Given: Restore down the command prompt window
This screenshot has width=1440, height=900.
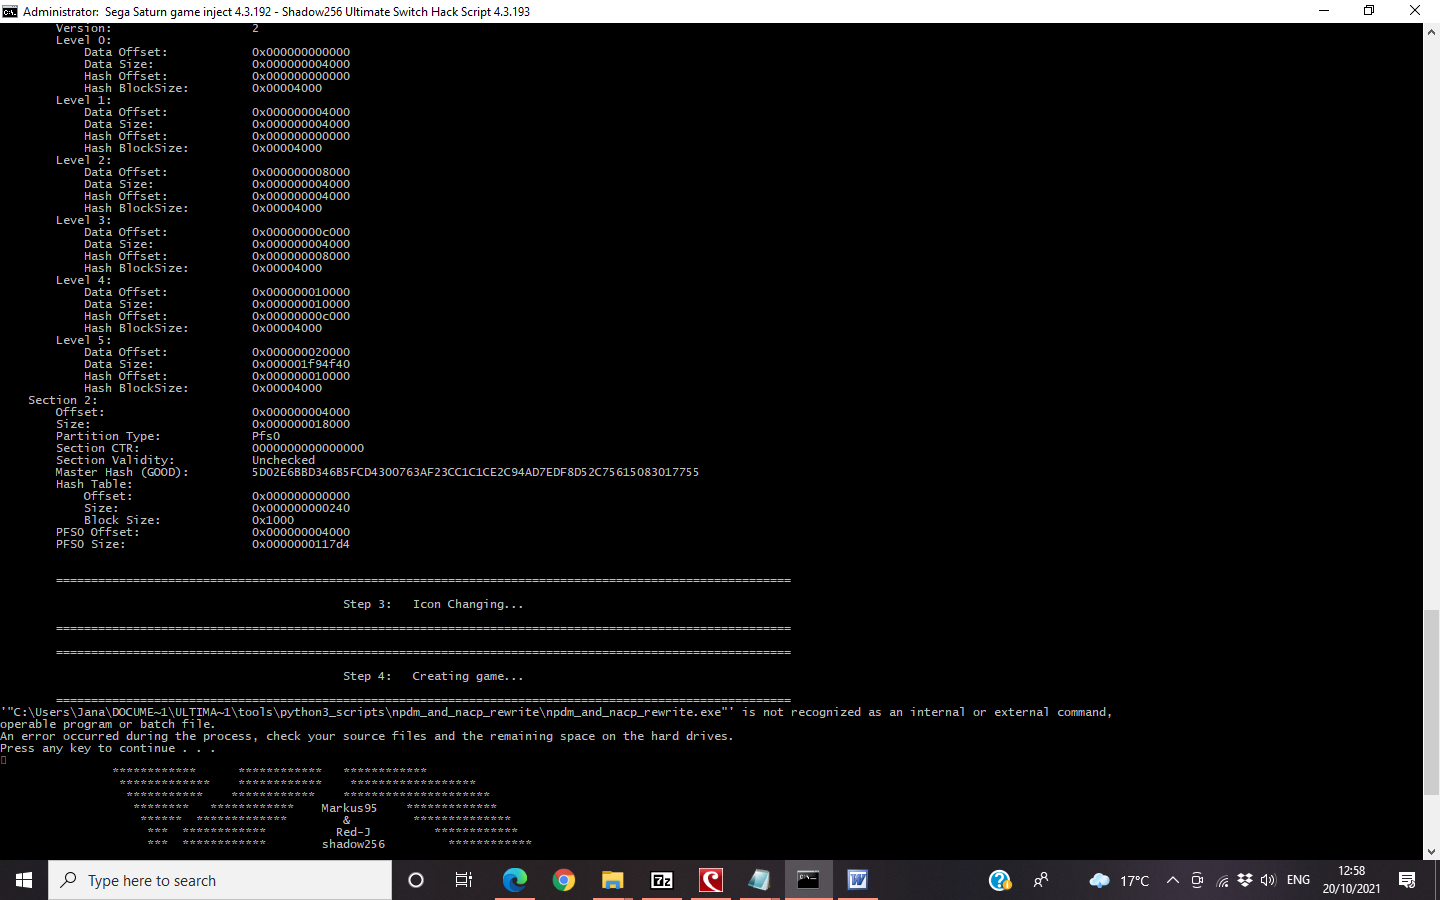Looking at the screenshot, I should tap(1369, 11).
